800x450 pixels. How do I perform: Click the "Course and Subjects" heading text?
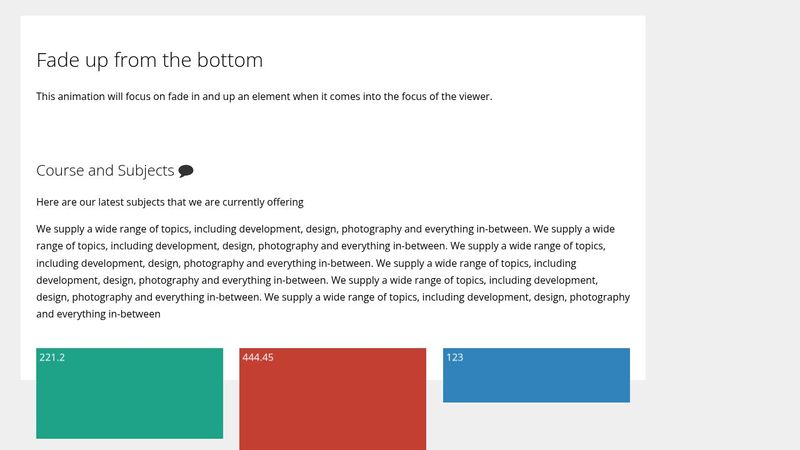coord(105,170)
